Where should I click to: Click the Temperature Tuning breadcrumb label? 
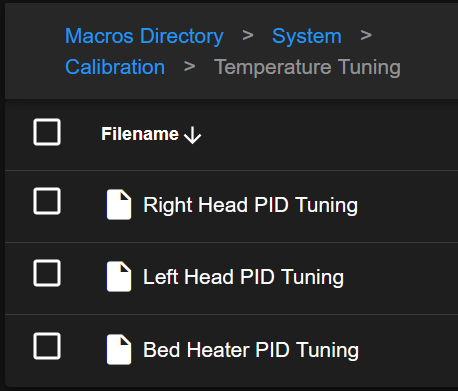(307, 68)
